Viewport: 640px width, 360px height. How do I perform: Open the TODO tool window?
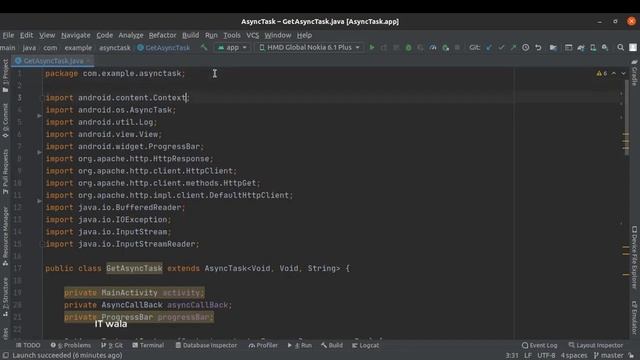coord(28,345)
